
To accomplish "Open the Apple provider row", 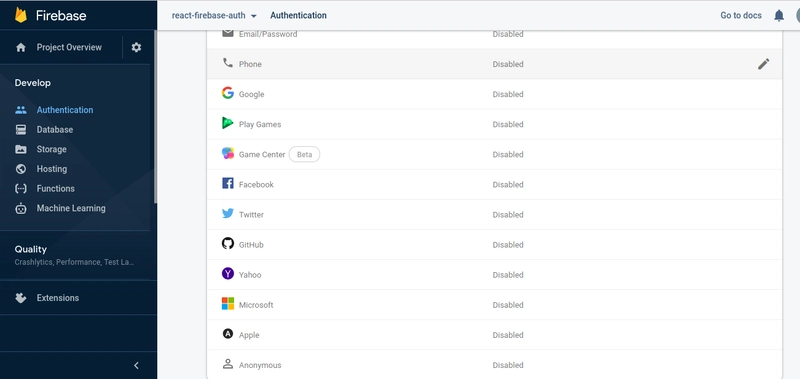I will (494, 335).
